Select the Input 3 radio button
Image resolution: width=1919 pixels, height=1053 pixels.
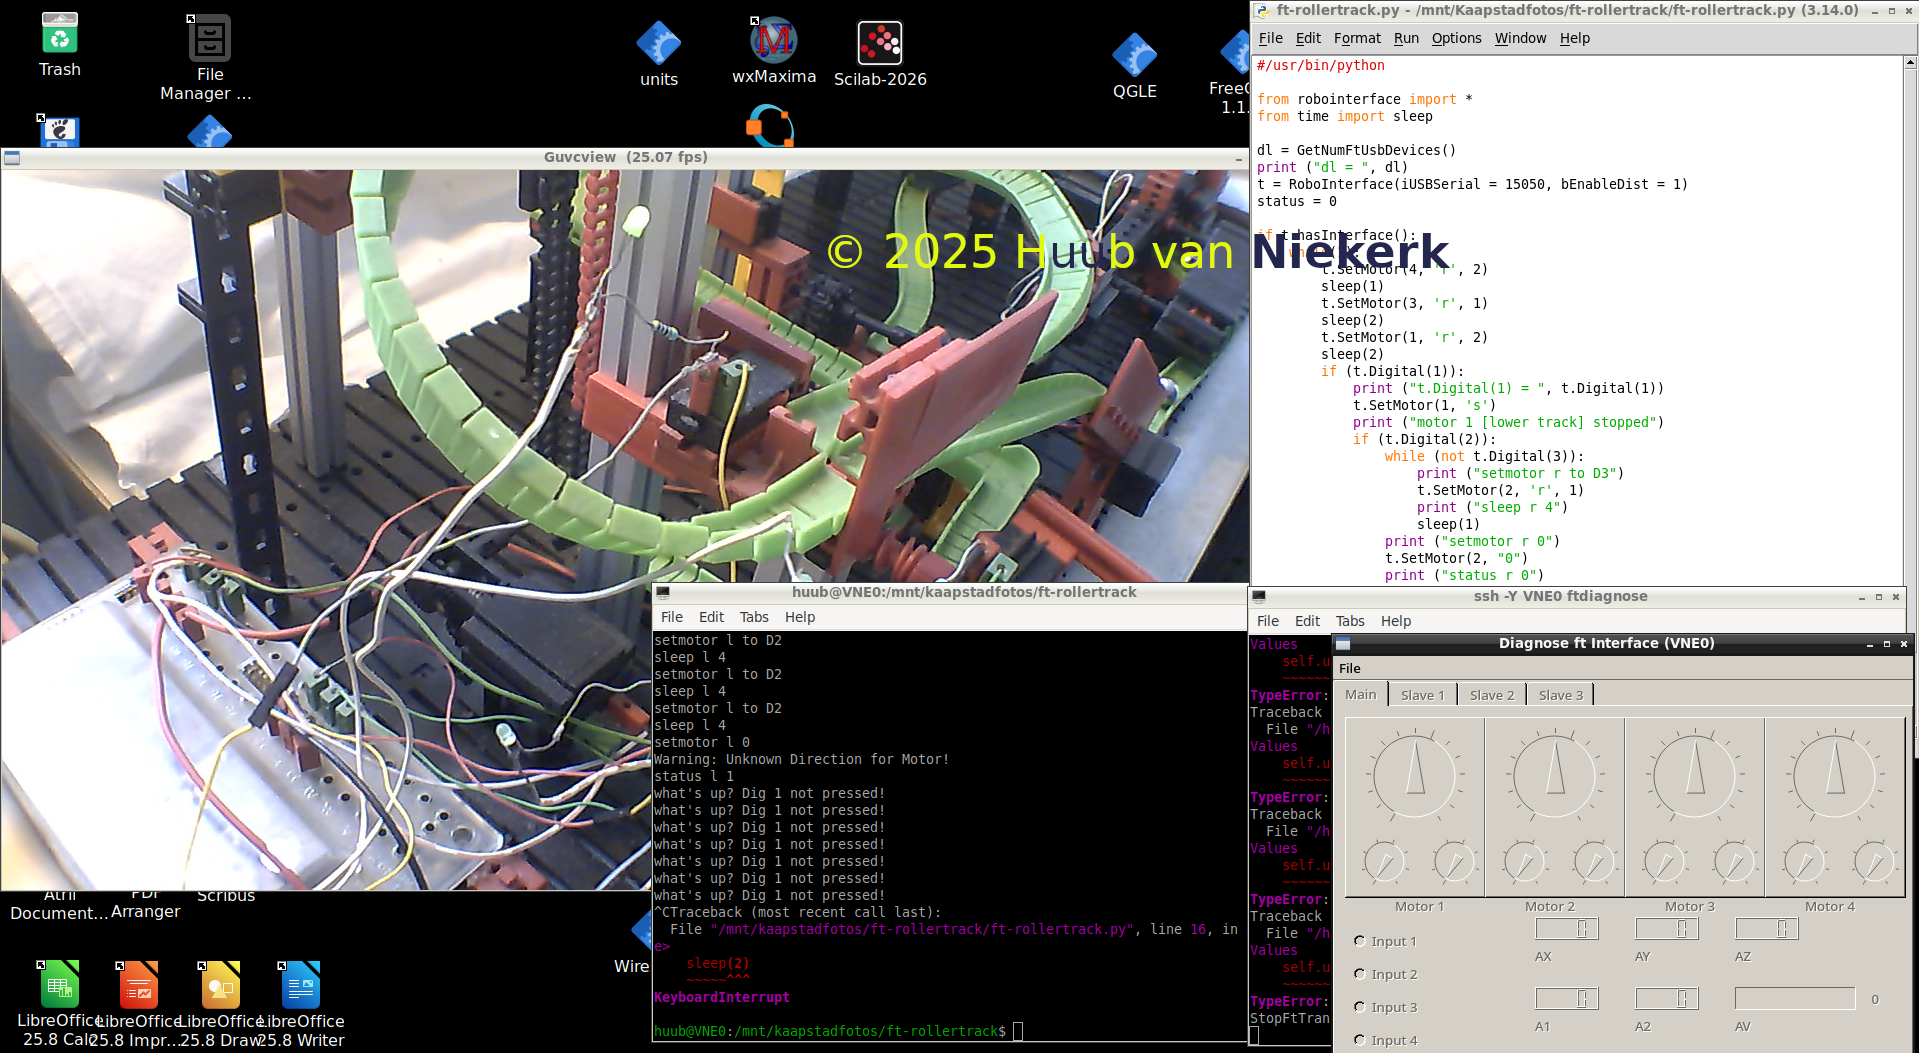click(x=1360, y=1007)
